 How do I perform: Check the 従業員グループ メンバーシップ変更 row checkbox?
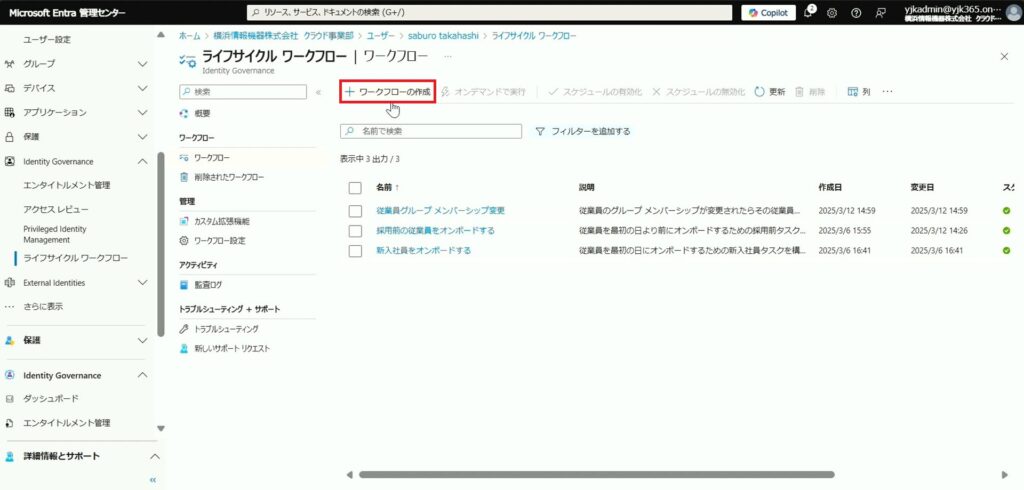tap(355, 211)
